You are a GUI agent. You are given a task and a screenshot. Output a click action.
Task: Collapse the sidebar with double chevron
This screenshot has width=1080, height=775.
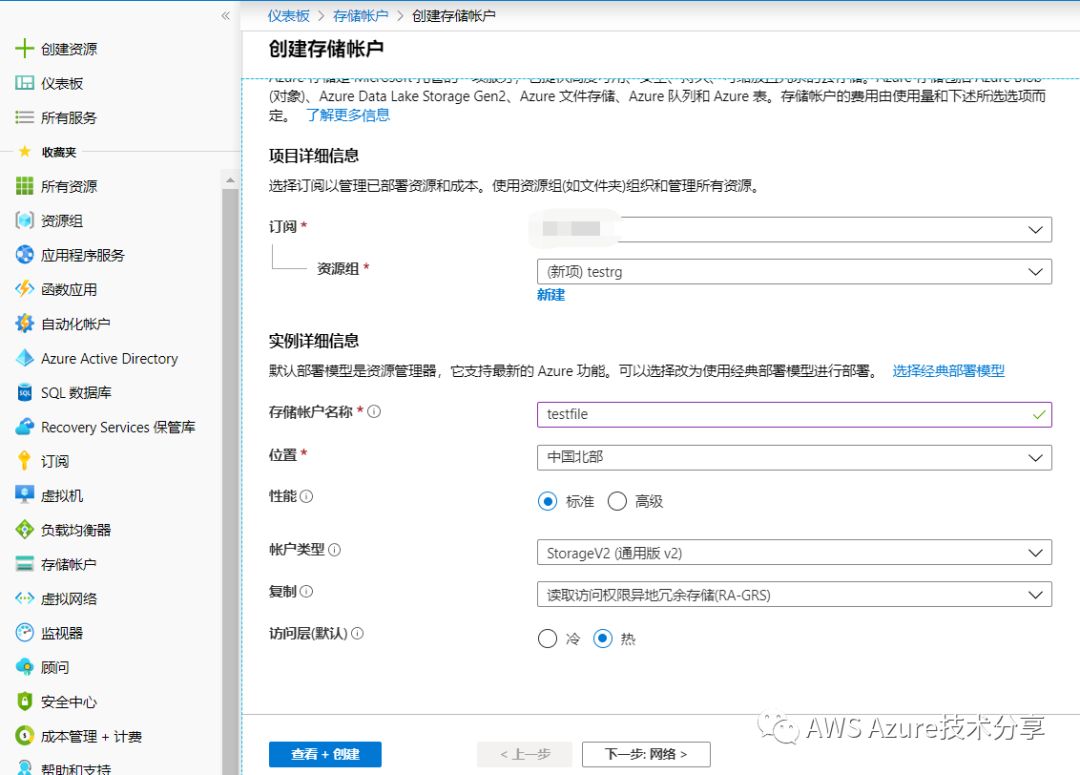(225, 15)
